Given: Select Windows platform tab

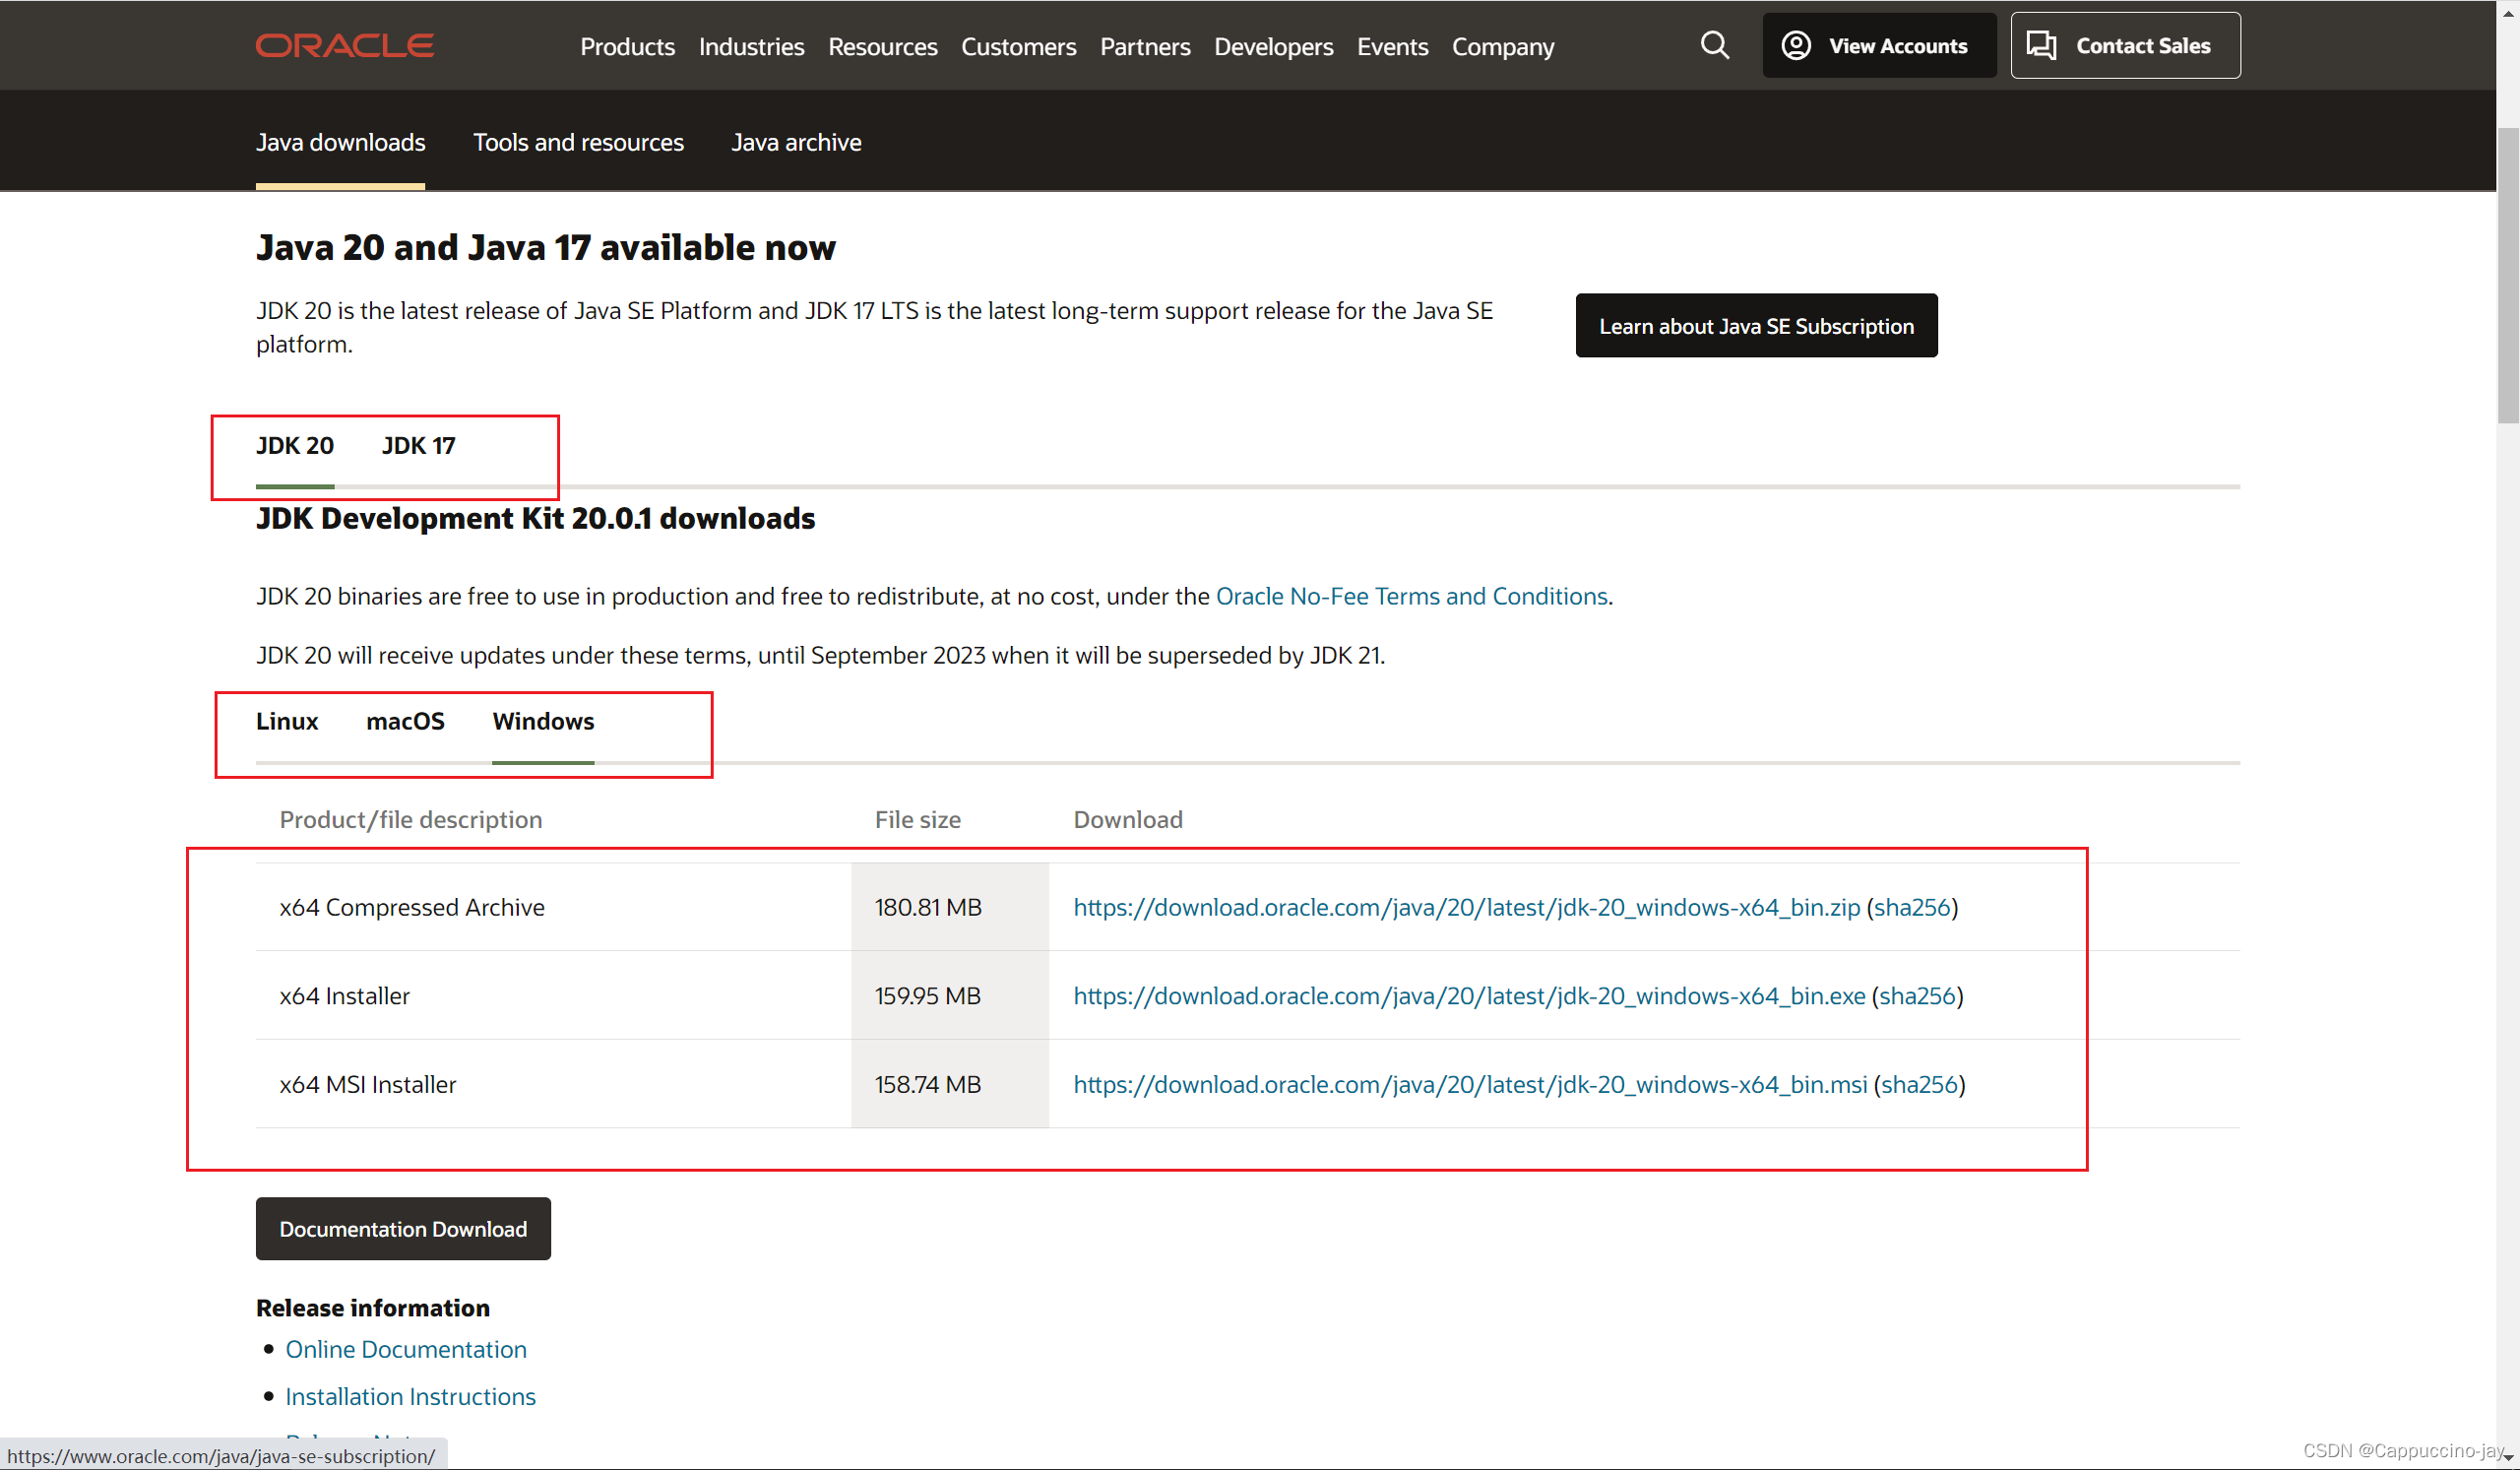Looking at the screenshot, I should (544, 721).
